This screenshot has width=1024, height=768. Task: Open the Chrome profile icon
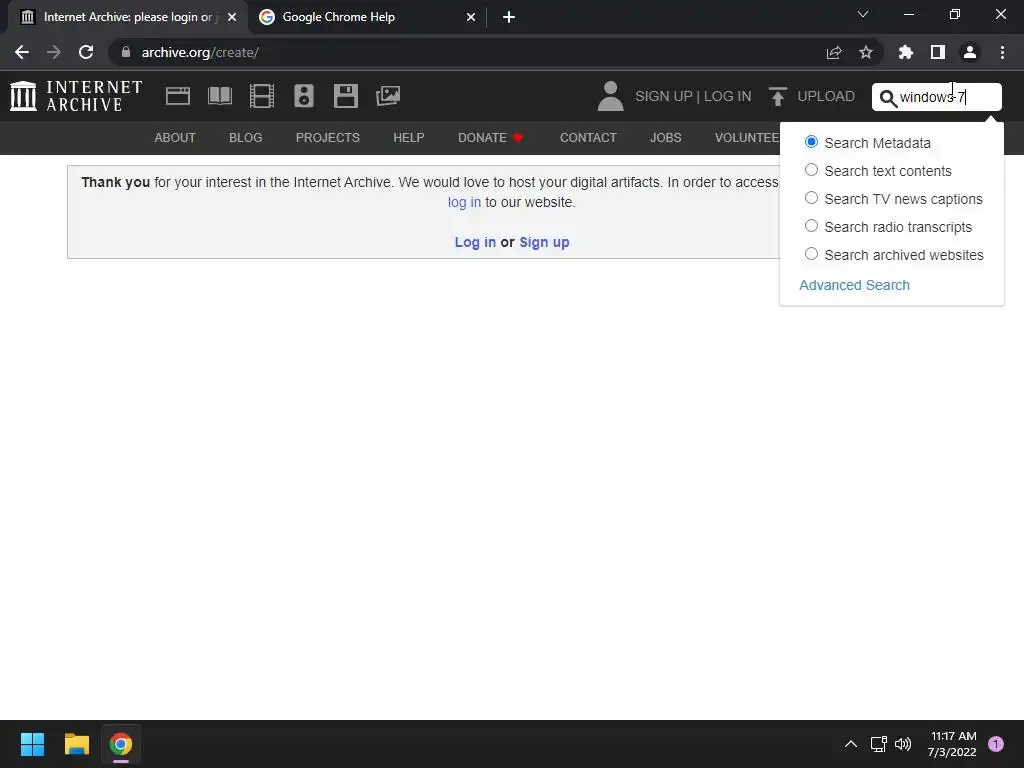[x=970, y=52]
